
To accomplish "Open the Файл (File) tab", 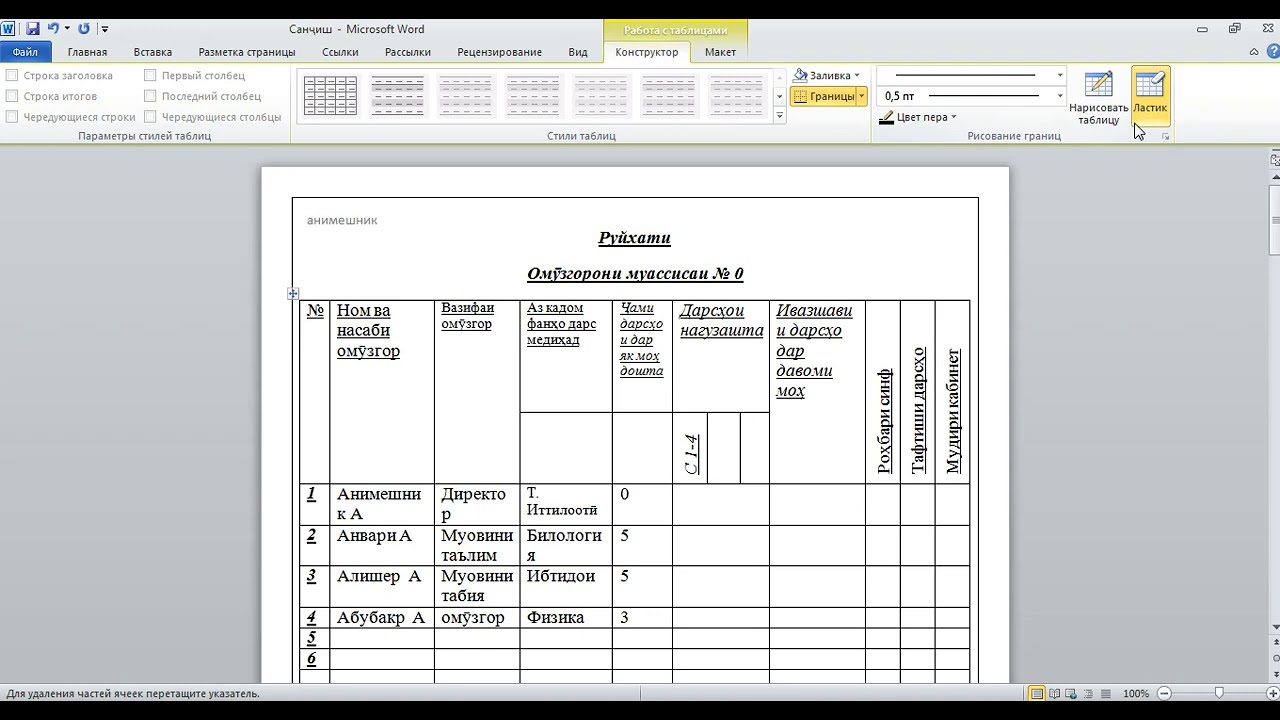I will (x=25, y=52).
